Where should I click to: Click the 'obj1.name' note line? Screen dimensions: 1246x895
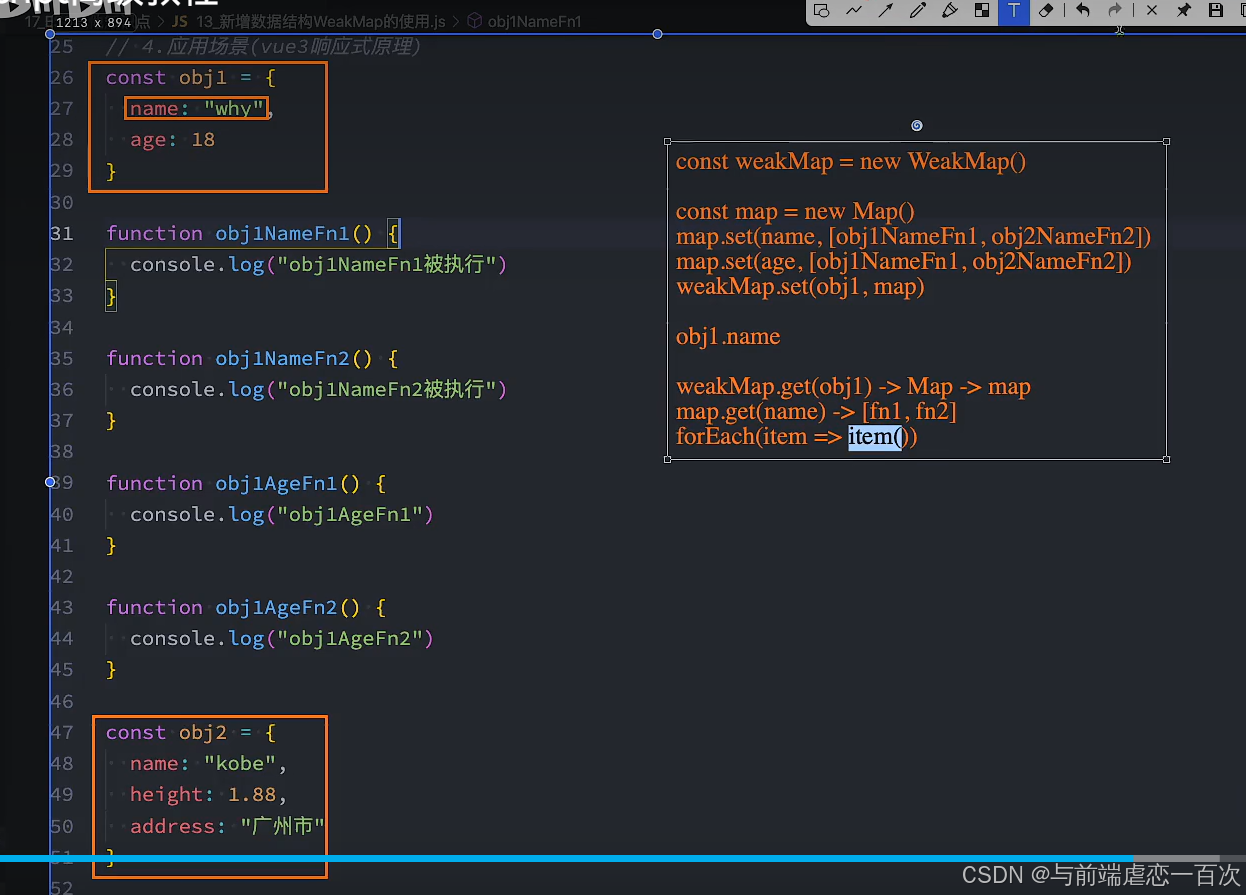click(728, 336)
